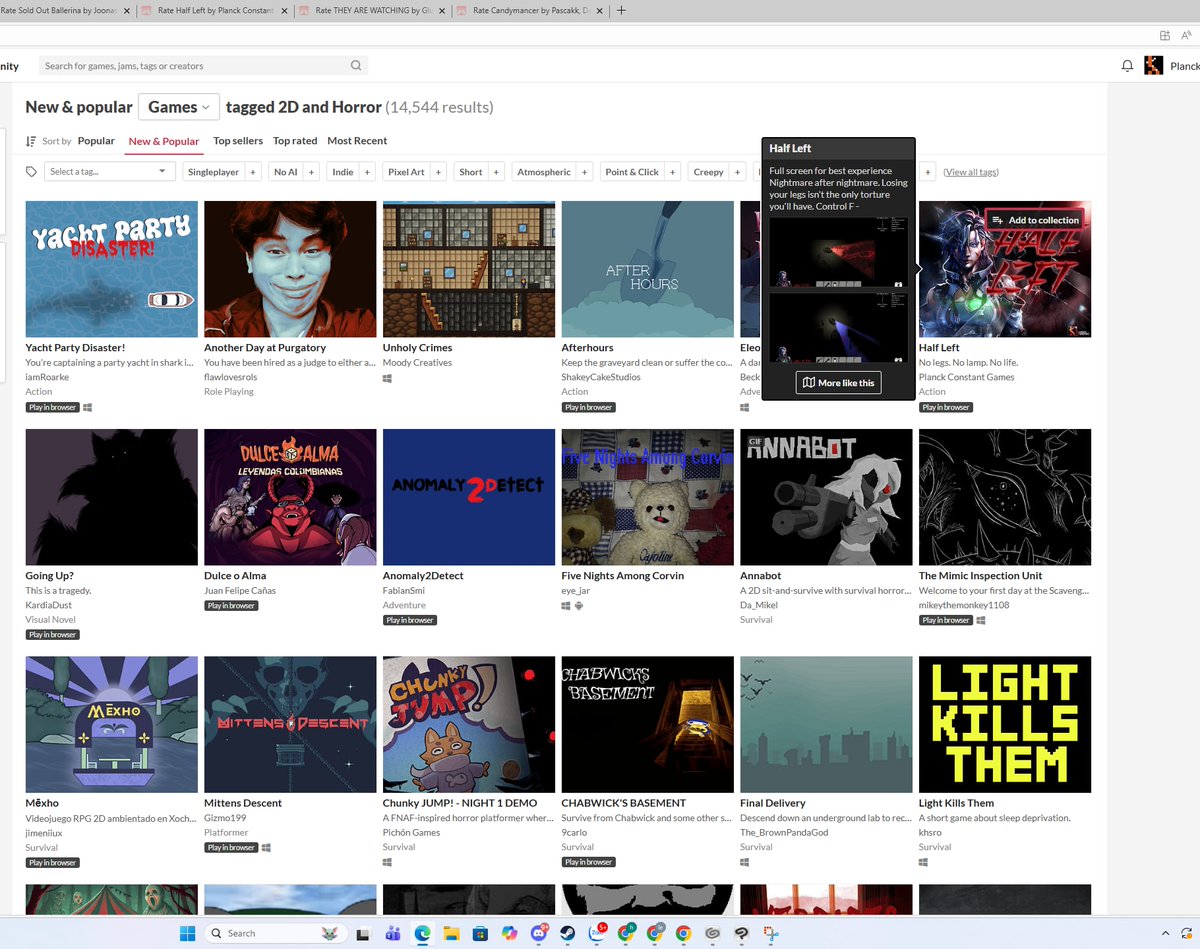1200x949 pixels.
Task: Click the Annabot cover thumbnail
Action: point(826,497)
